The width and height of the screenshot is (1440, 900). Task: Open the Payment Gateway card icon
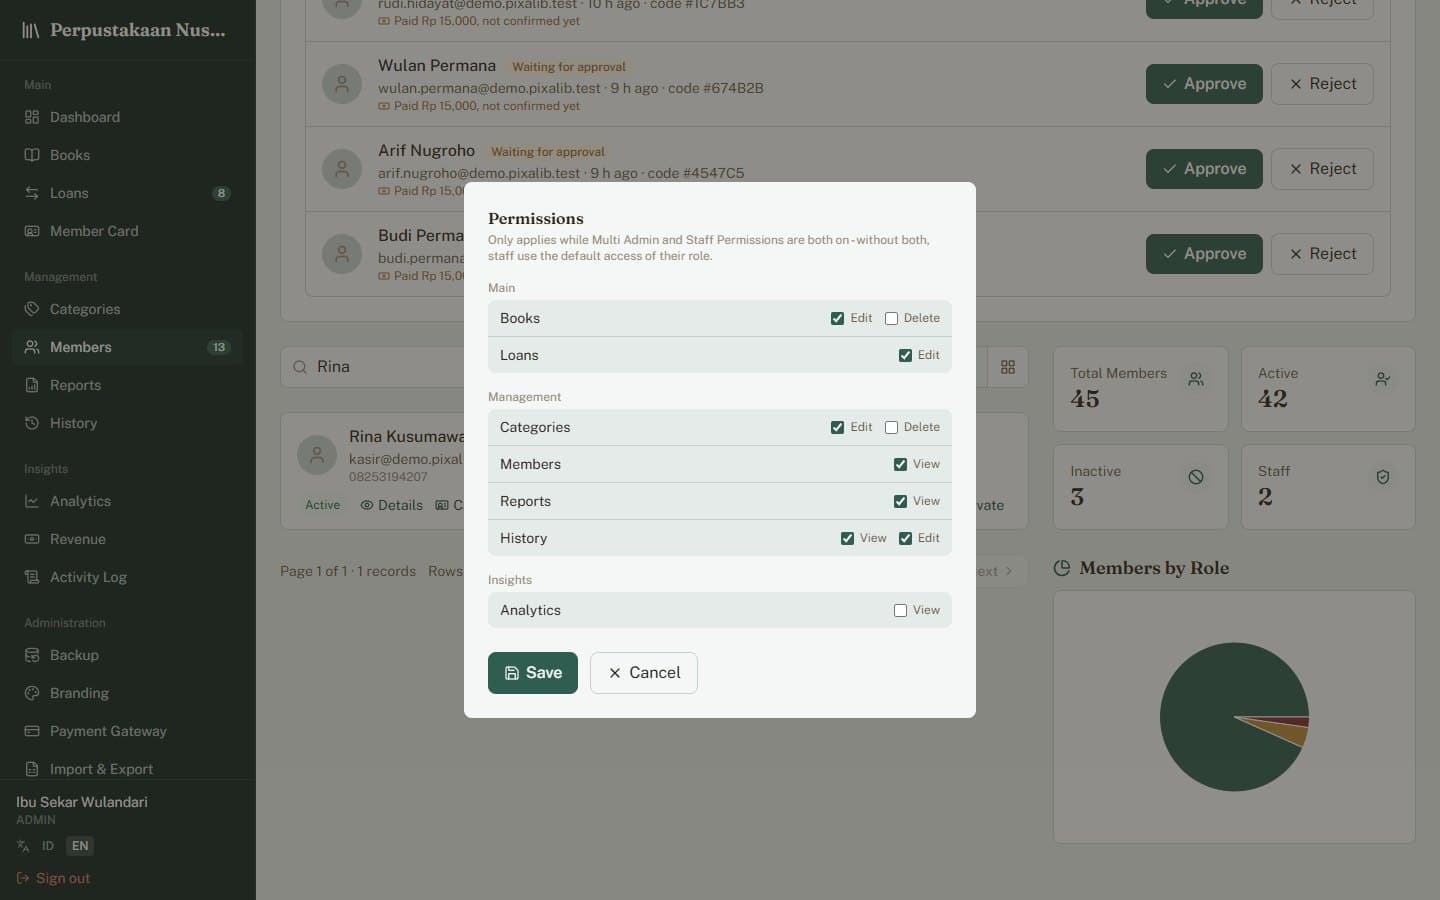click(x=32, y=731)
